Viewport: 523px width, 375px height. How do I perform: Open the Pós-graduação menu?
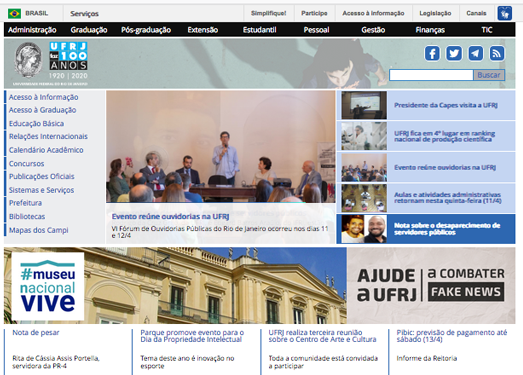[x=146, y=30]
